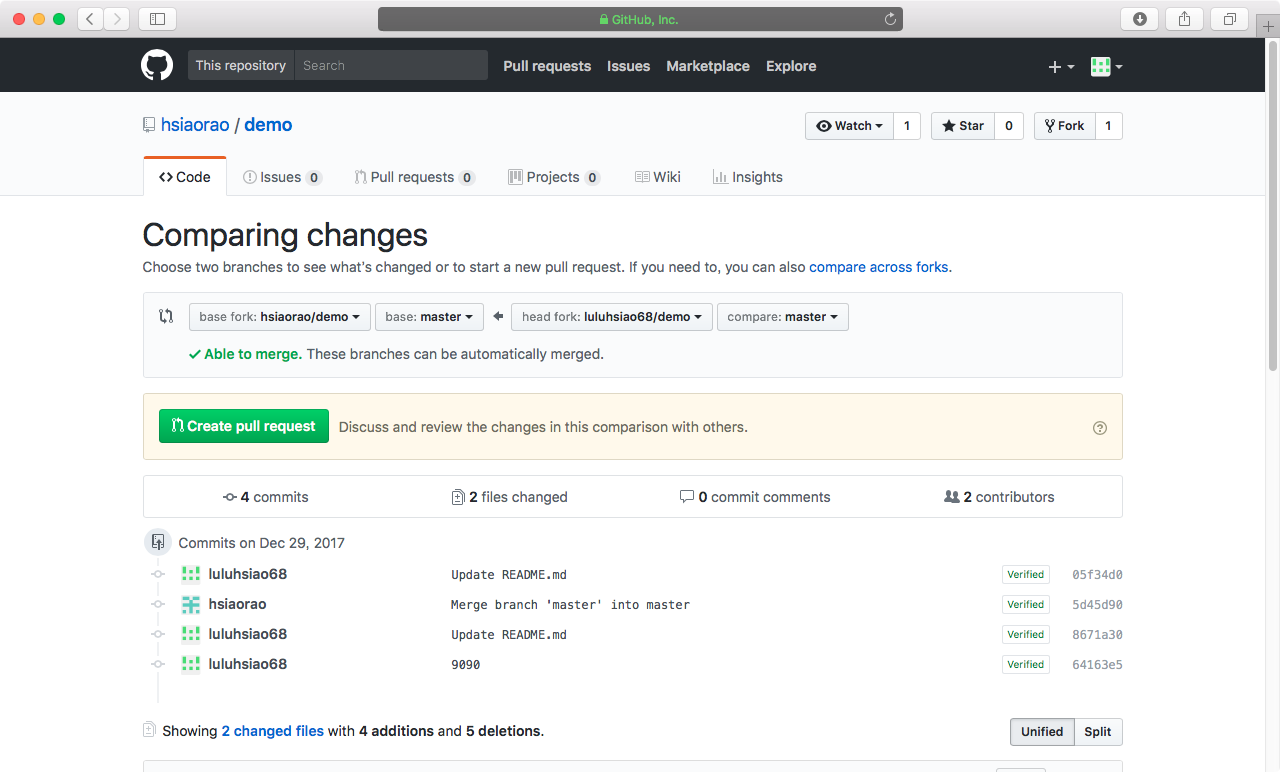Open the Insights tab

[x=748, y=177]
